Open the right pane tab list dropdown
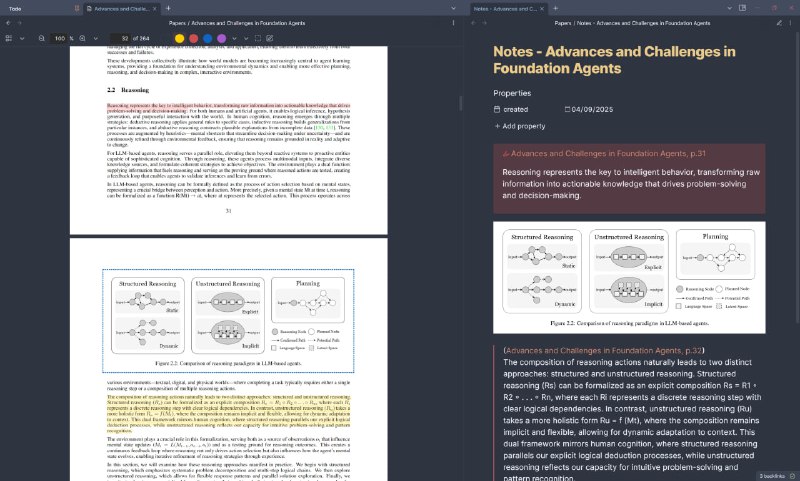800x481 pixels. (x=729, y=8)
